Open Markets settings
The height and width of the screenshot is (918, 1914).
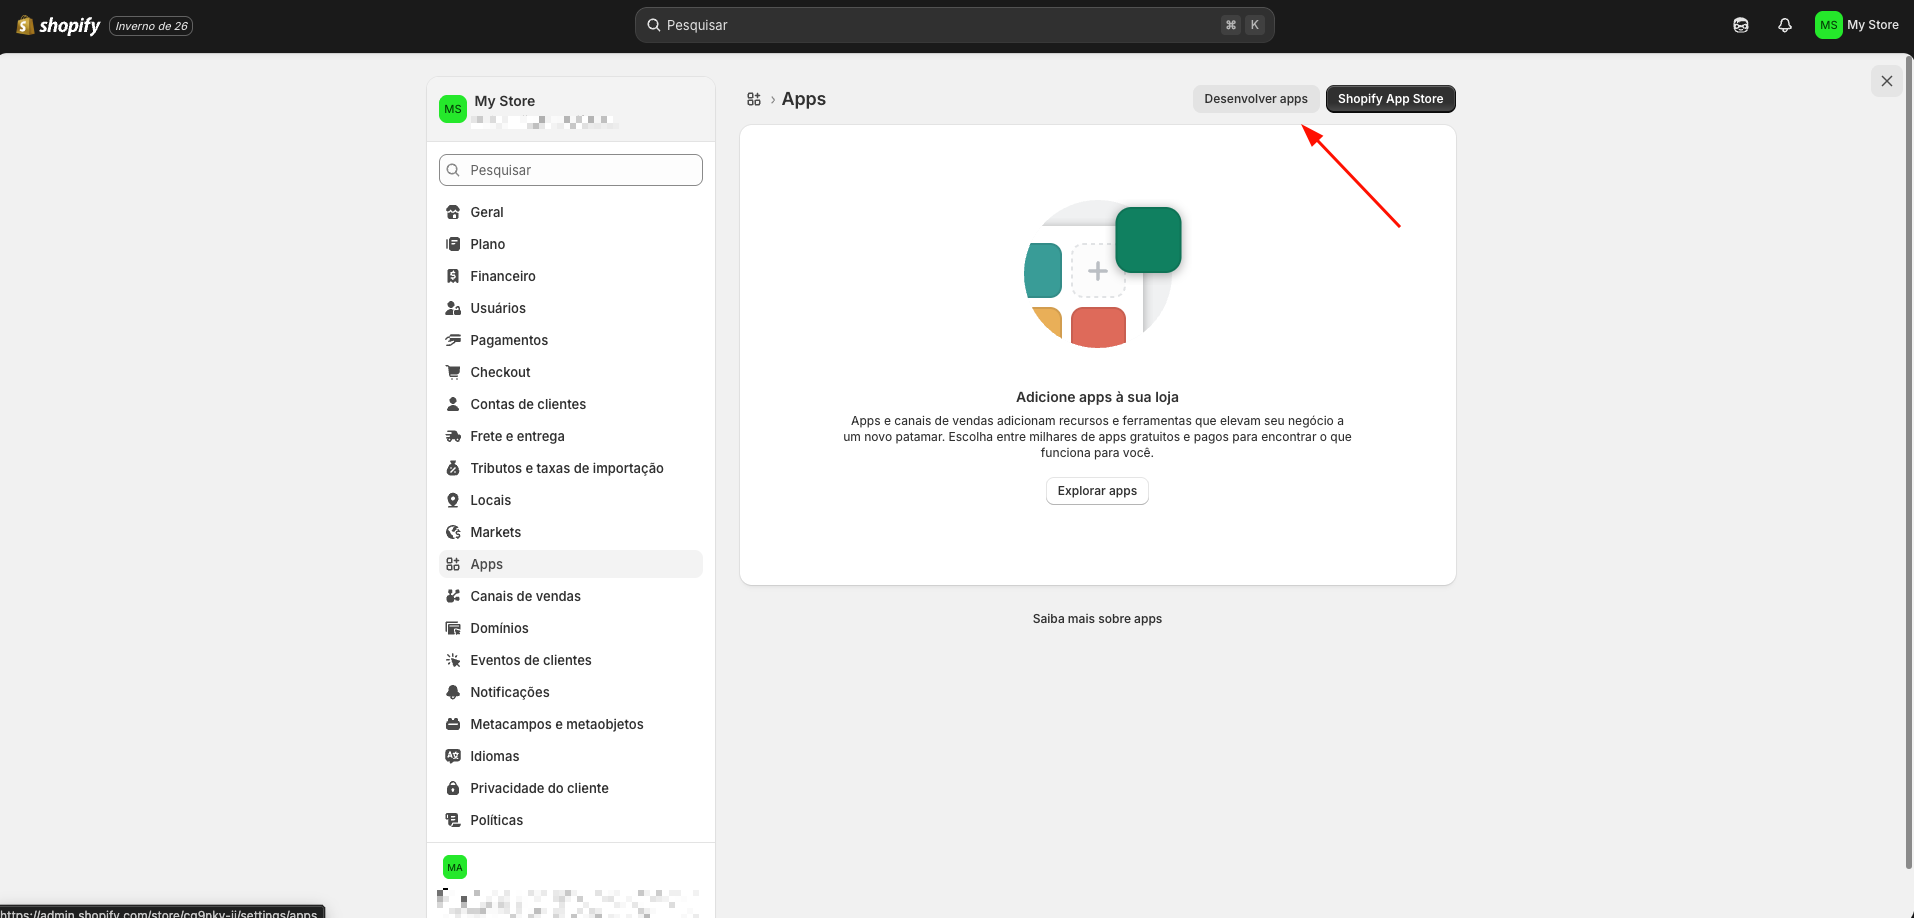(x=570, y=532)
